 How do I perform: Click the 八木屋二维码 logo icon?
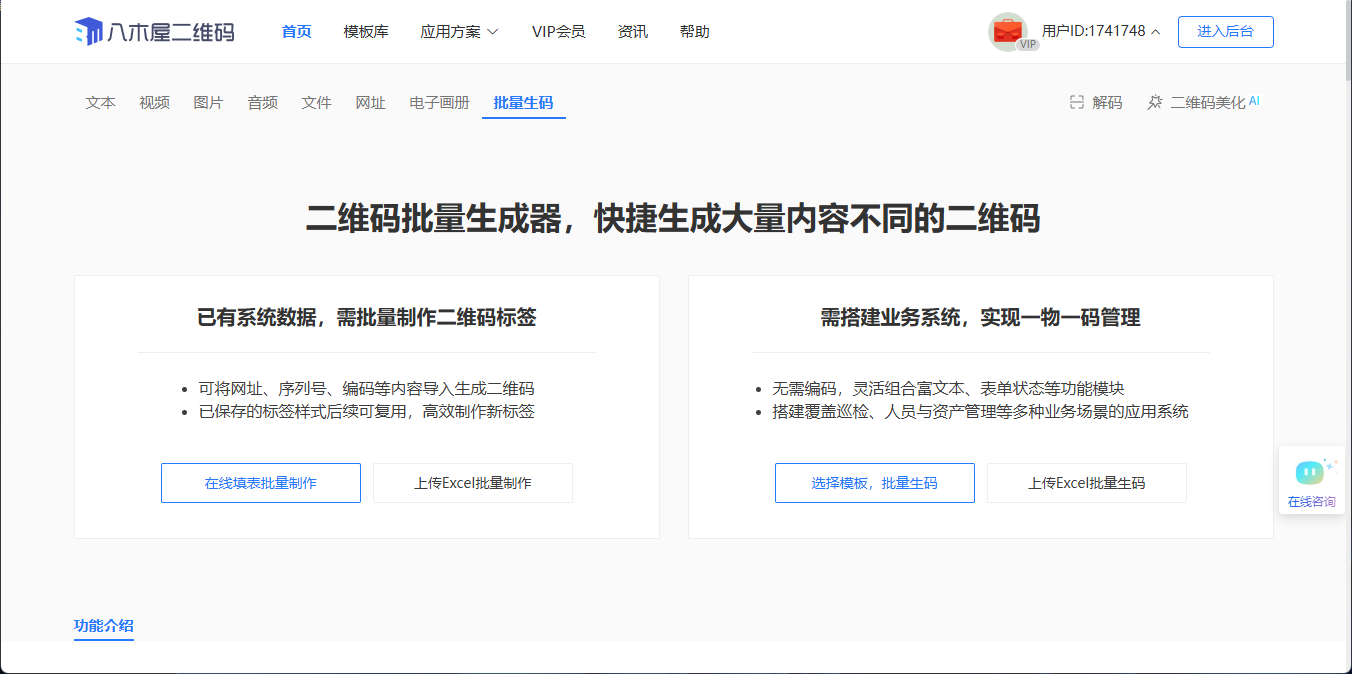[88, 32]
